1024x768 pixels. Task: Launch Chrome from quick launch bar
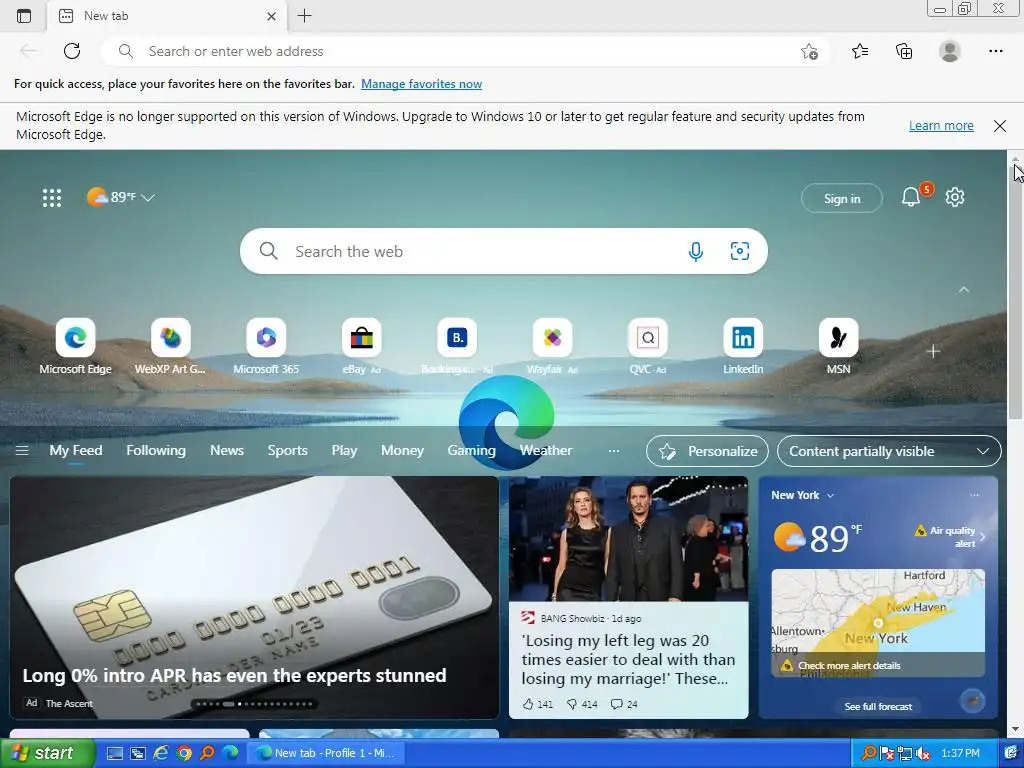[184, 753]
